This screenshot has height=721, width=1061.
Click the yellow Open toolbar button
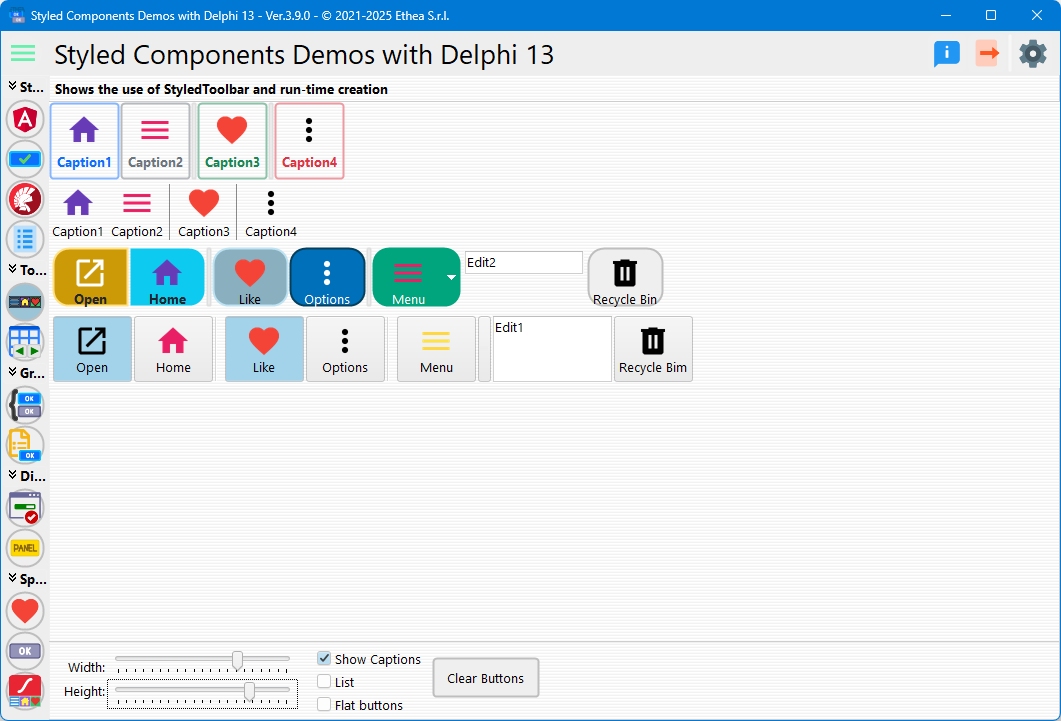pos(90,277)
